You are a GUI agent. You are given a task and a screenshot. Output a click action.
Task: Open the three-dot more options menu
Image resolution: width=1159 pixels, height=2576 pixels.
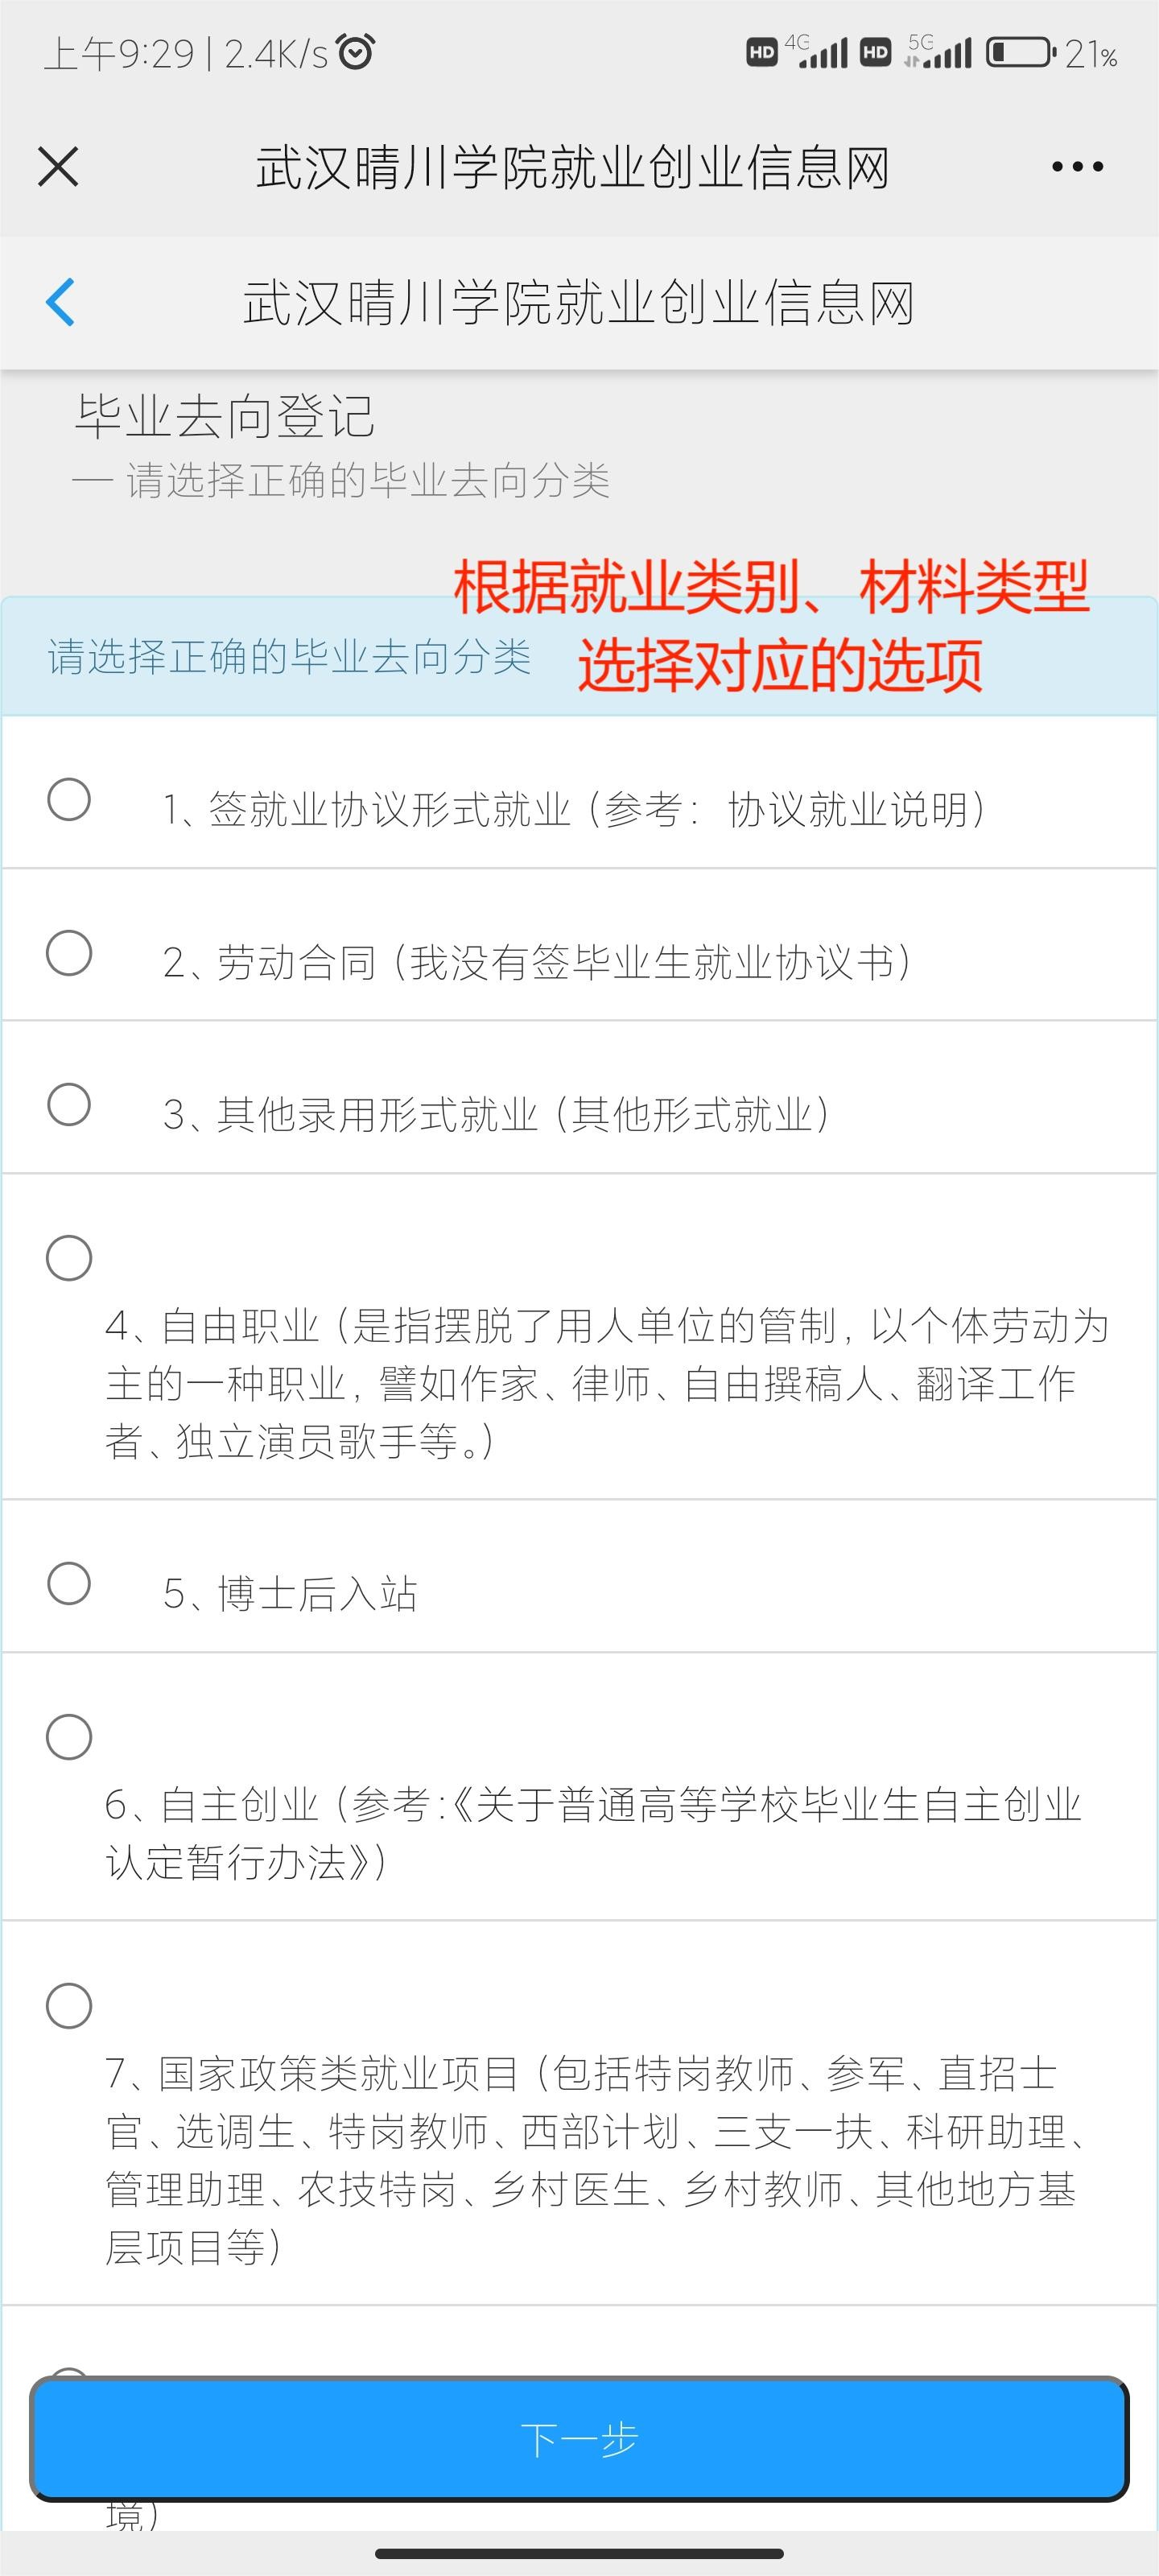(1077, 167)
